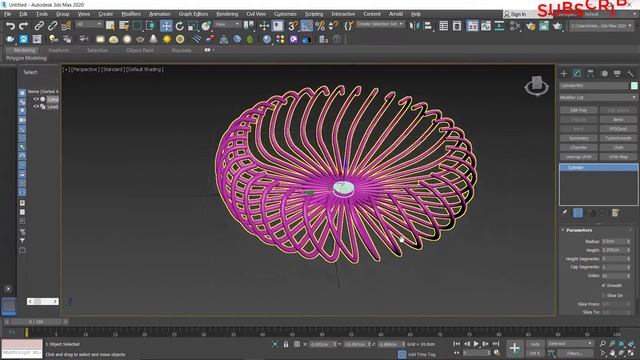Image resolution: width=640 pixels, height=360 pixels.
Task: Open the File menu
Action: tap(7, 14)
